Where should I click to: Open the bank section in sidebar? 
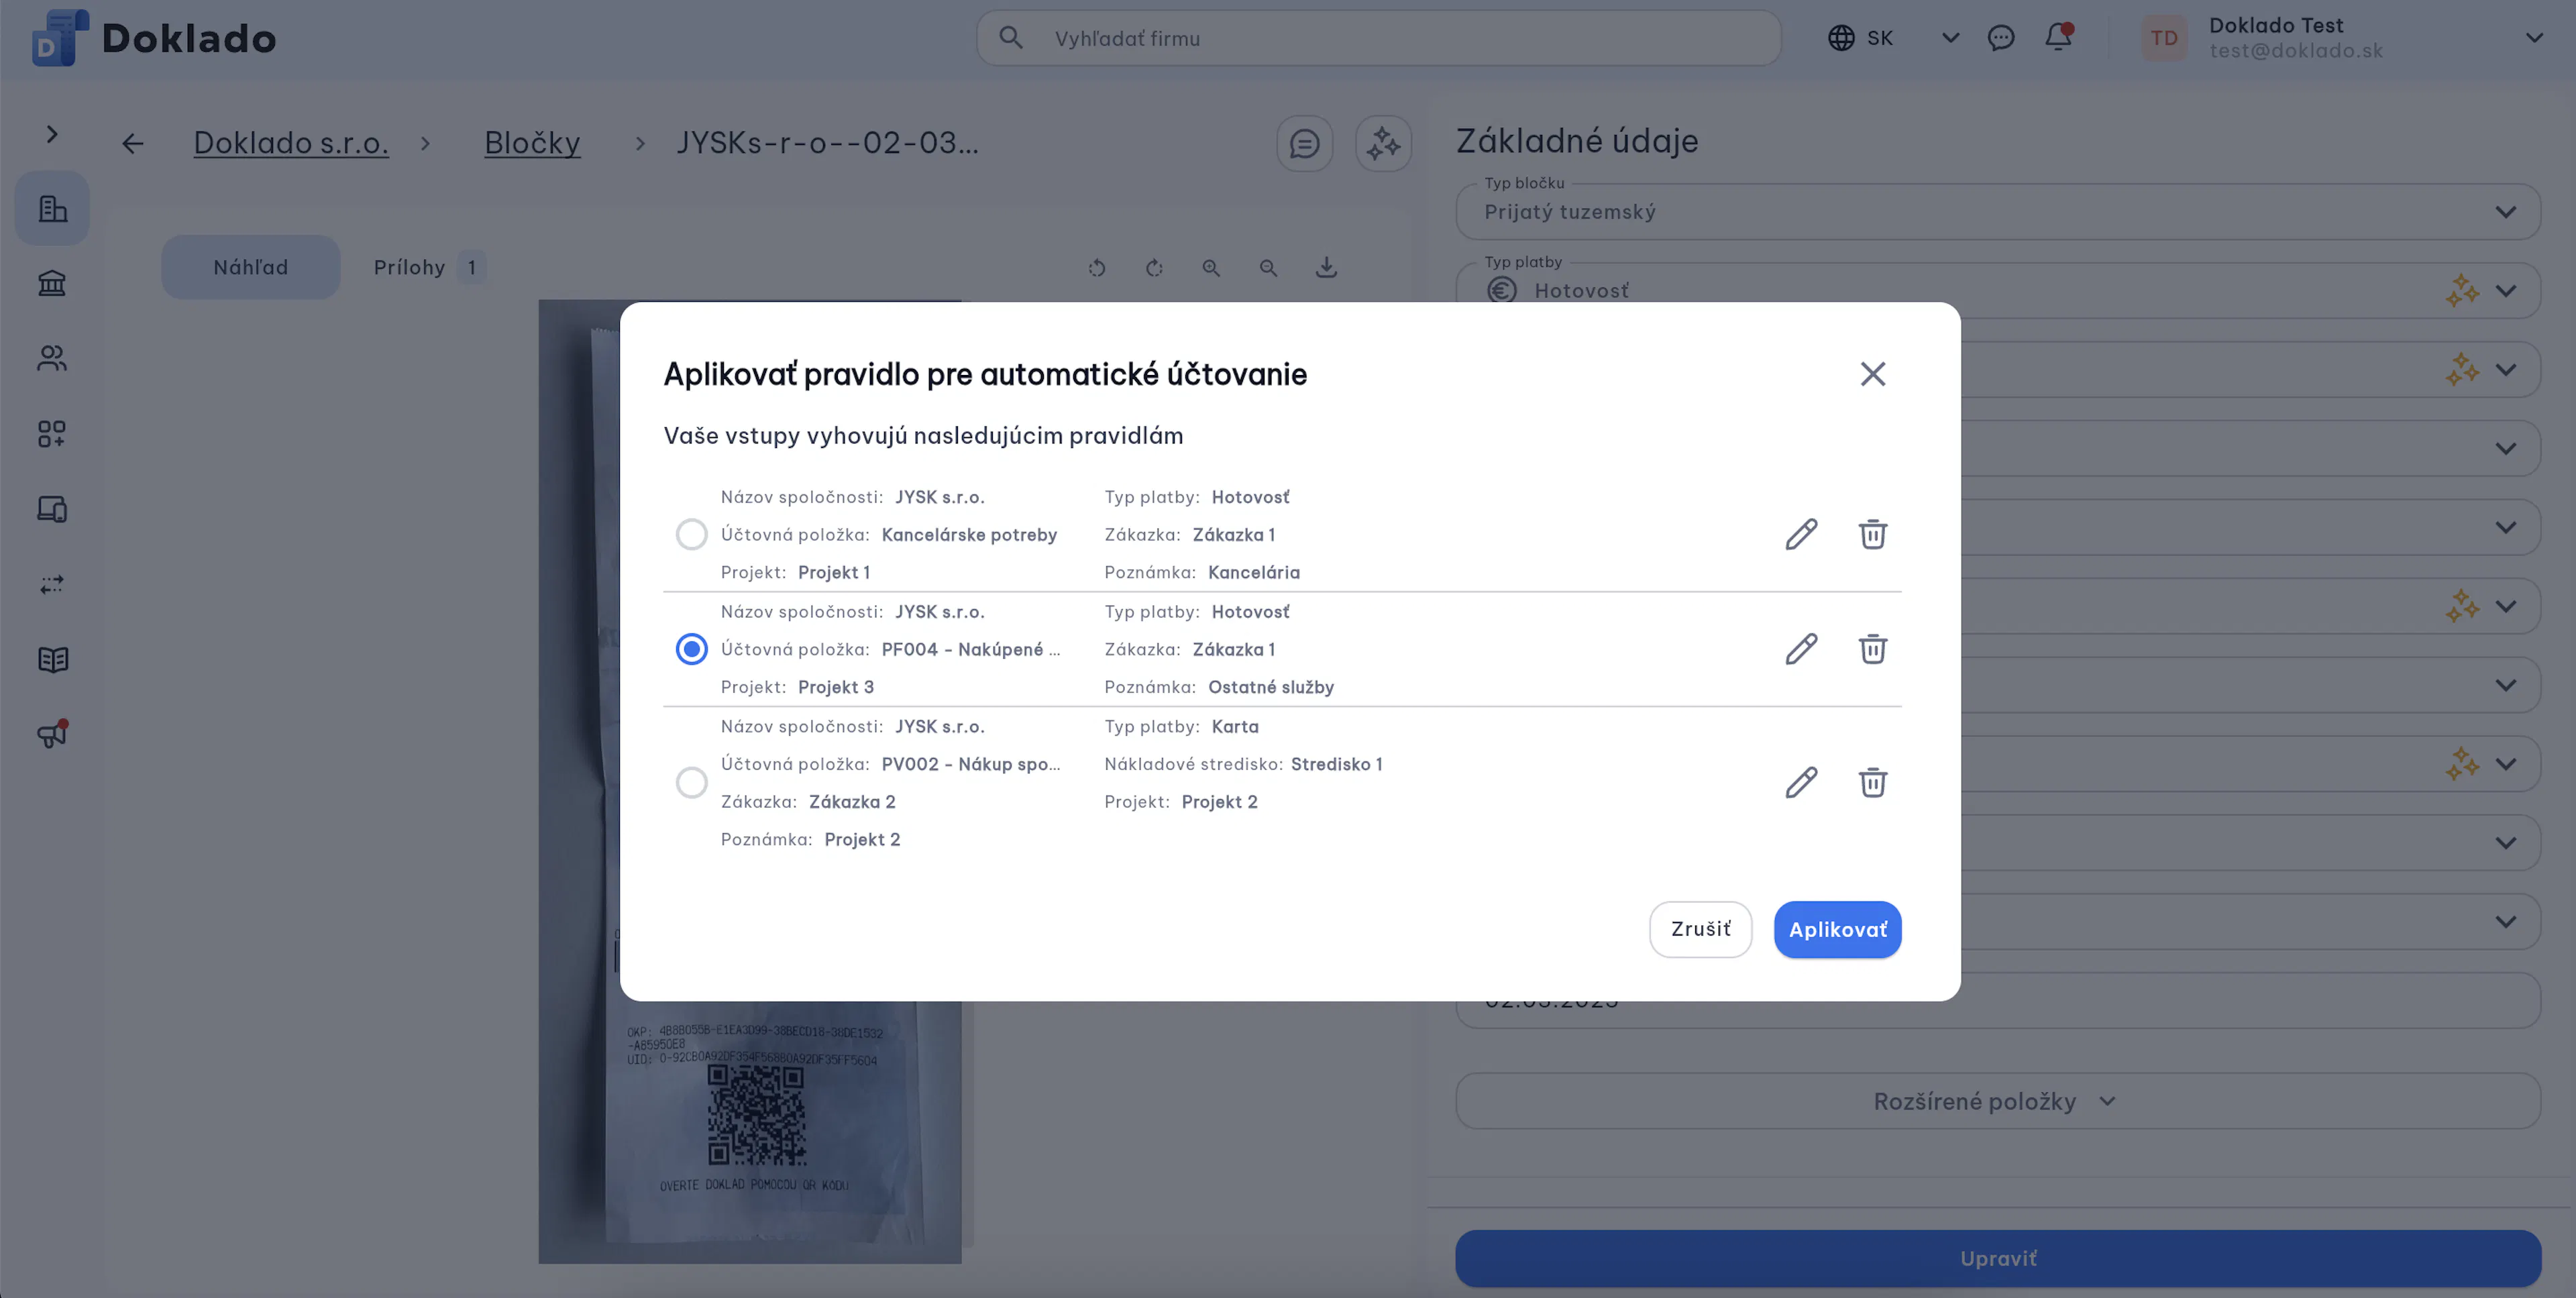click(x=52, y=283)
